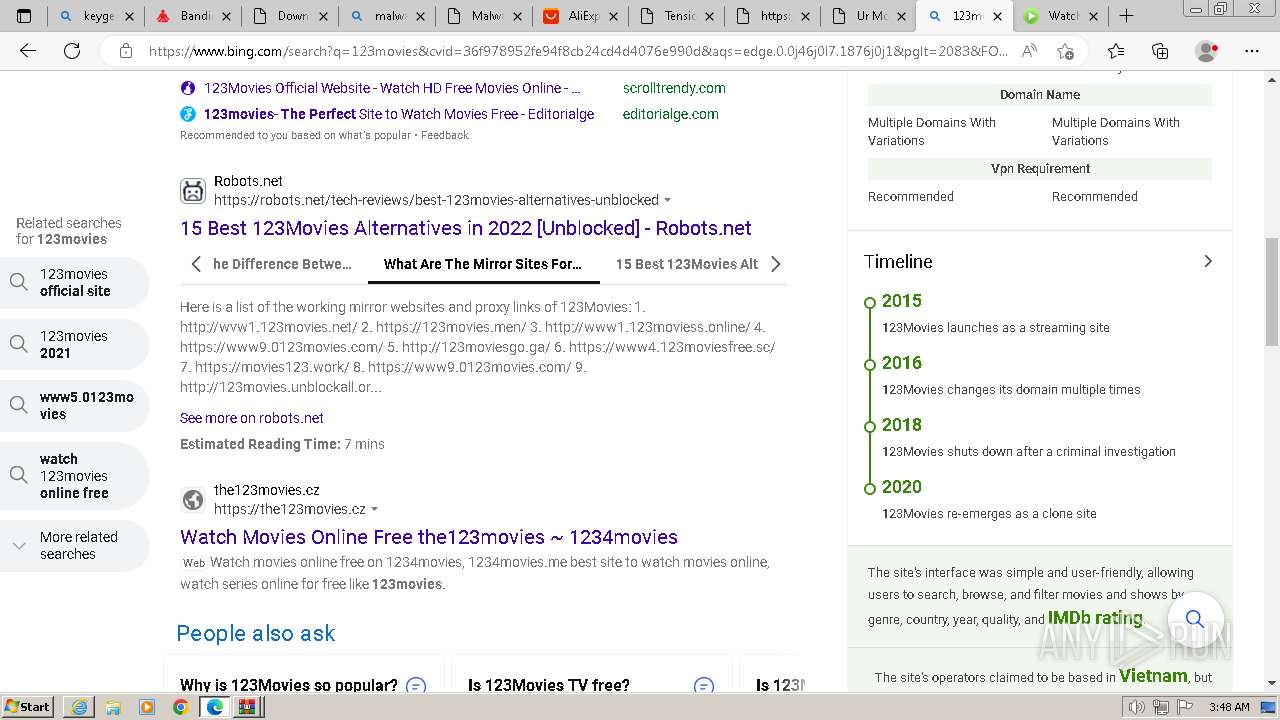Expand 'Why is 123Movies so popular?' question
The width and height of the screenshot is (1280, 720).
click(416, 686)
